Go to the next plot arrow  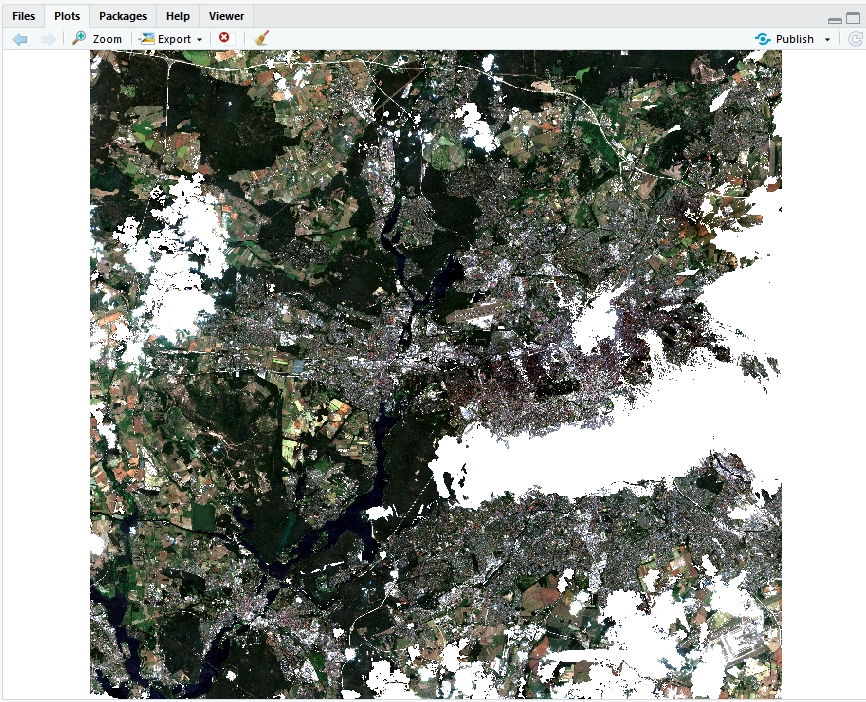[47, 39]
